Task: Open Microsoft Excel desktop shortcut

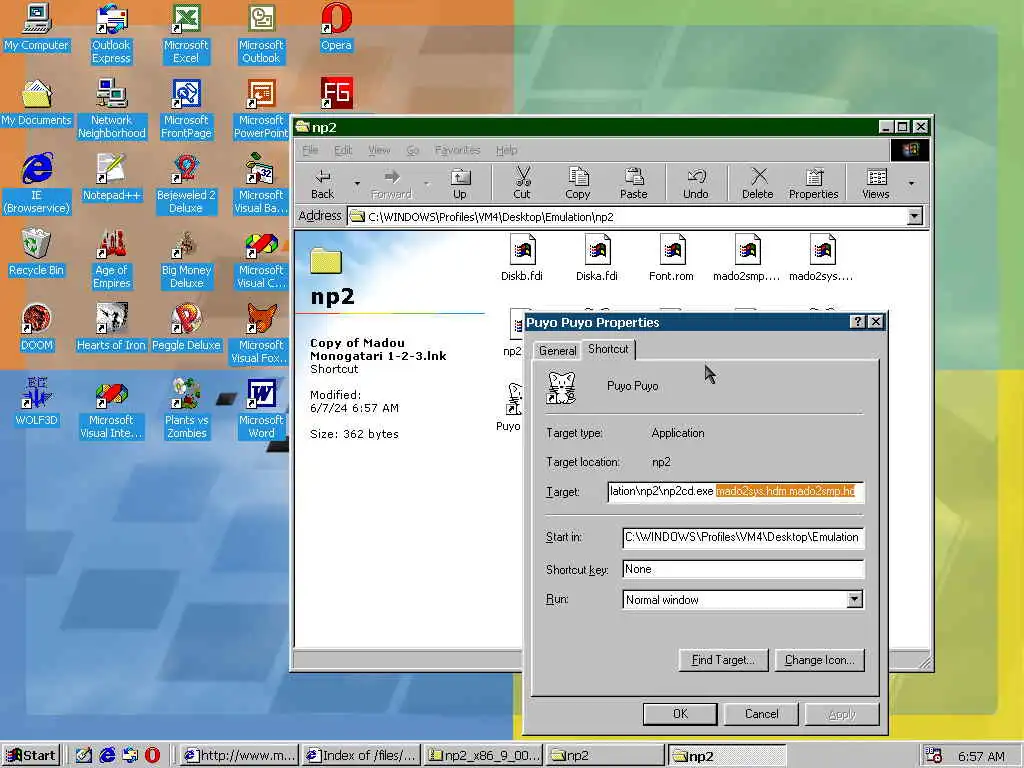Action: click(186, 34)
